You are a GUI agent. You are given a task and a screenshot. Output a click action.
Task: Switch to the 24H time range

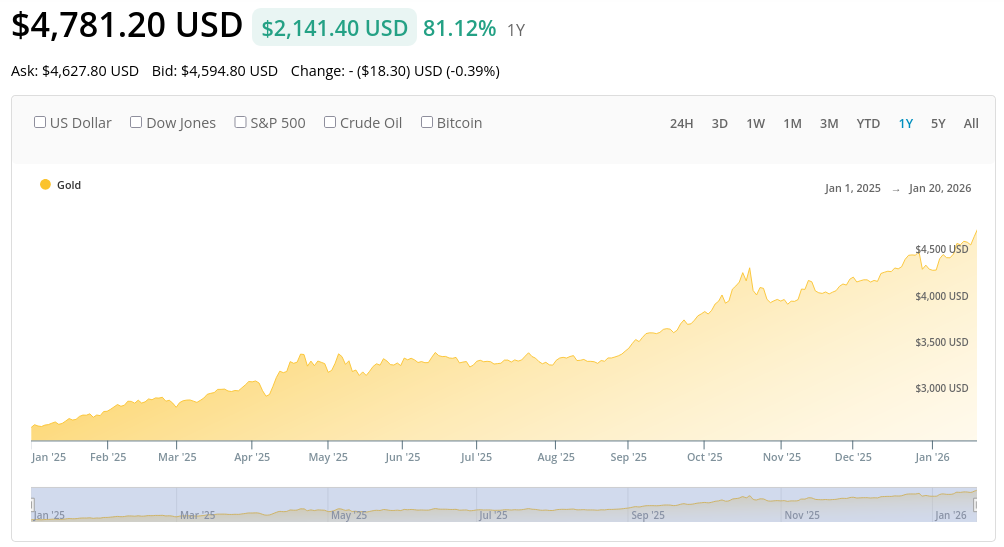681,123
